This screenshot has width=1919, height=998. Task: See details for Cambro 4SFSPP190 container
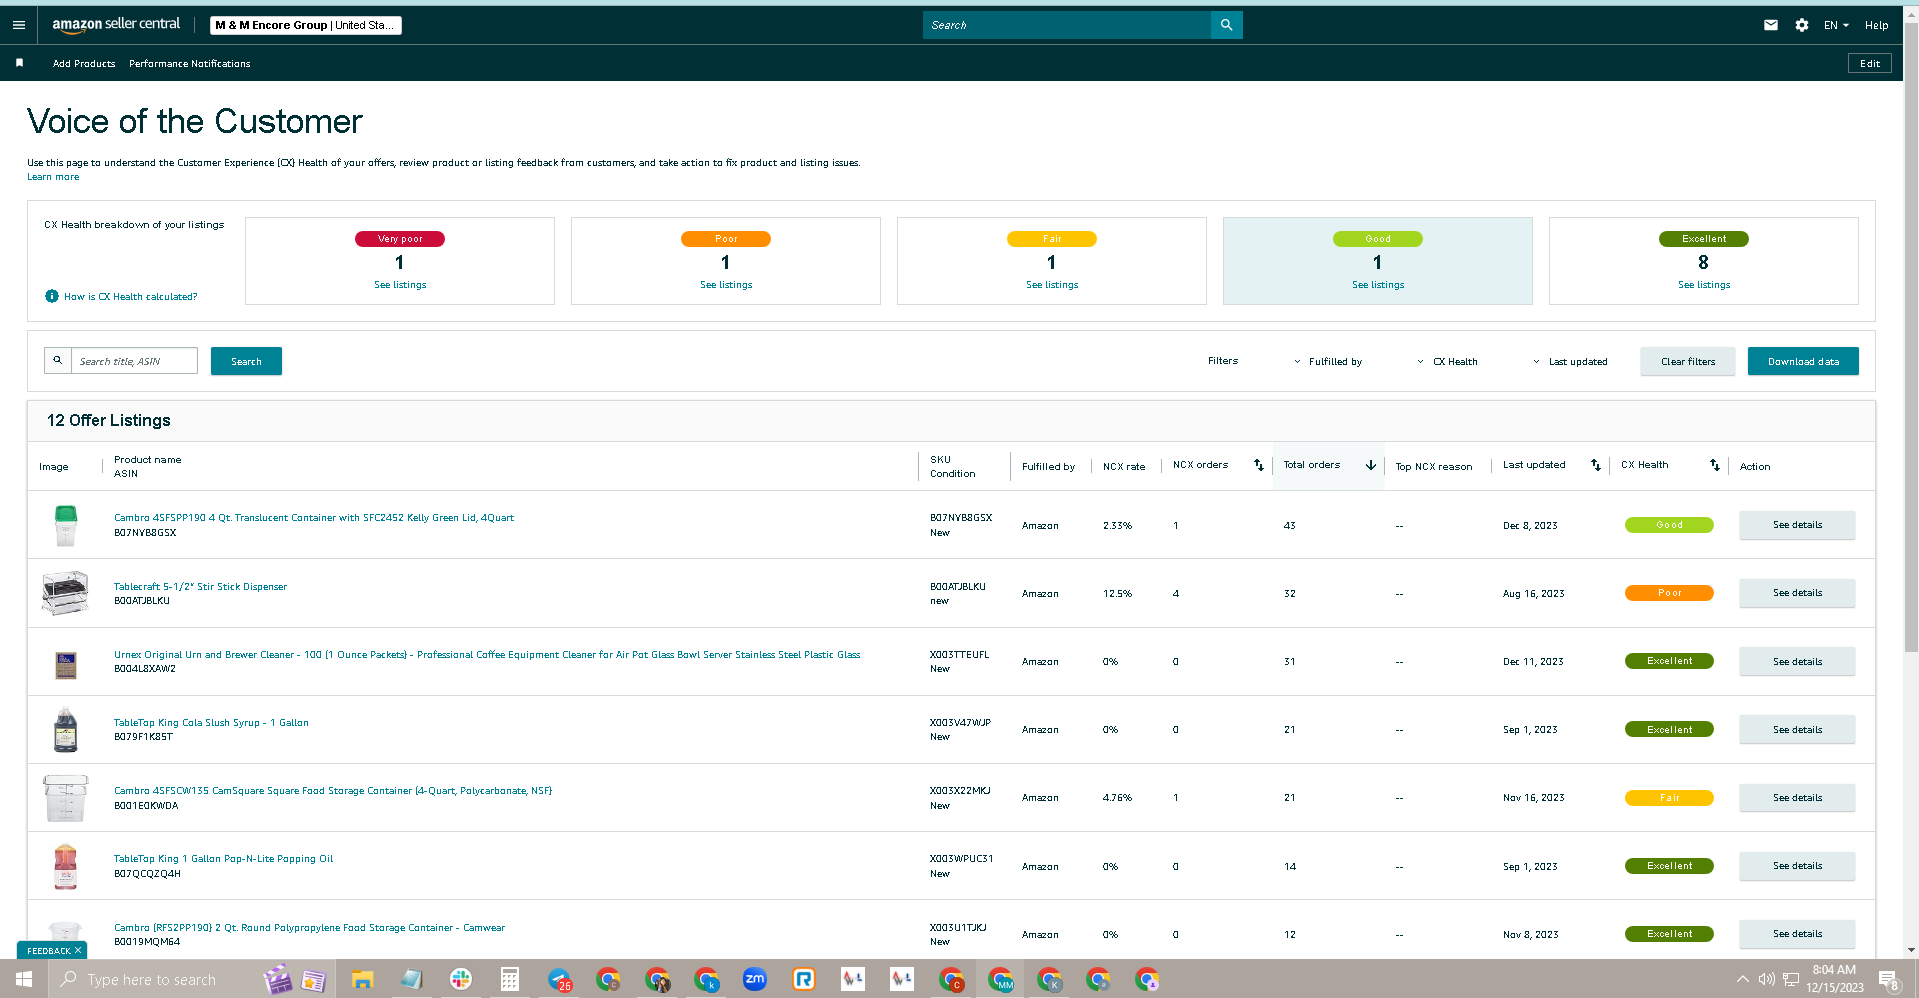pyautogui.click(x=1797, y=525)
